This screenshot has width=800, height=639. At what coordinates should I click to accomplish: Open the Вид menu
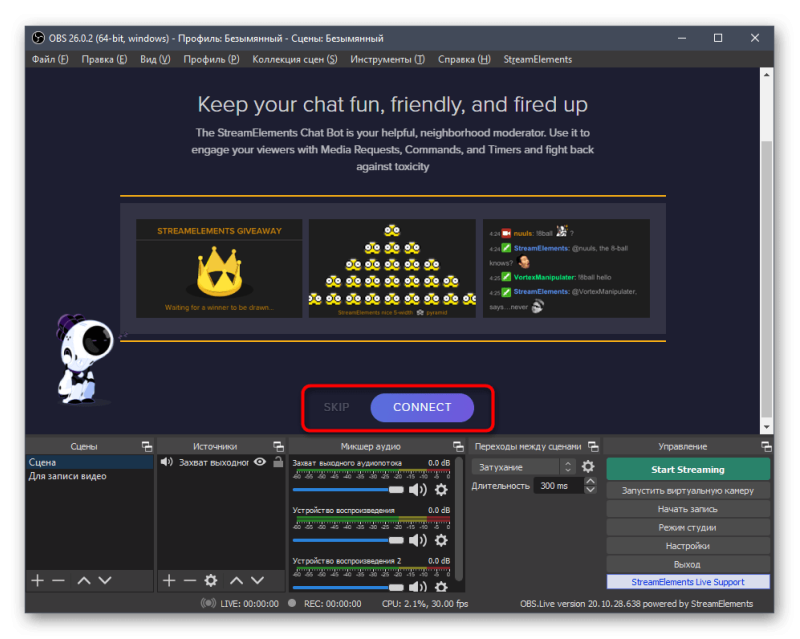click(155, 59)
